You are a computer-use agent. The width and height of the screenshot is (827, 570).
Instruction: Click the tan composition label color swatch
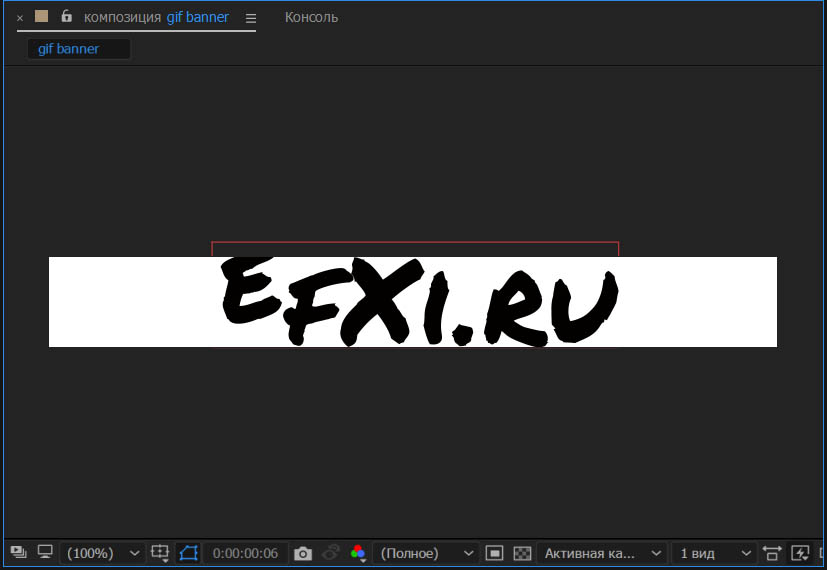pos(42,16)
